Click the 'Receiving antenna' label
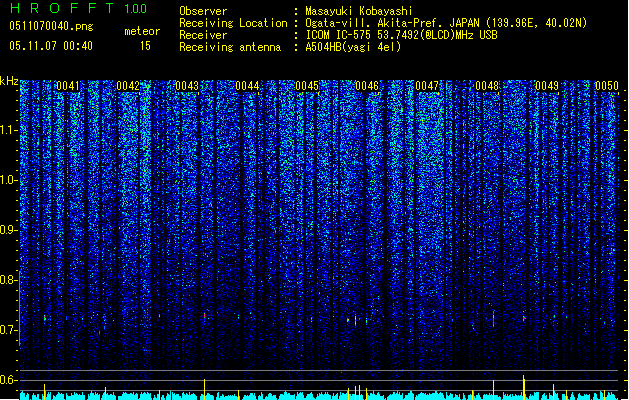Viewport: 629px width, 400px height. tap(230, 47)
